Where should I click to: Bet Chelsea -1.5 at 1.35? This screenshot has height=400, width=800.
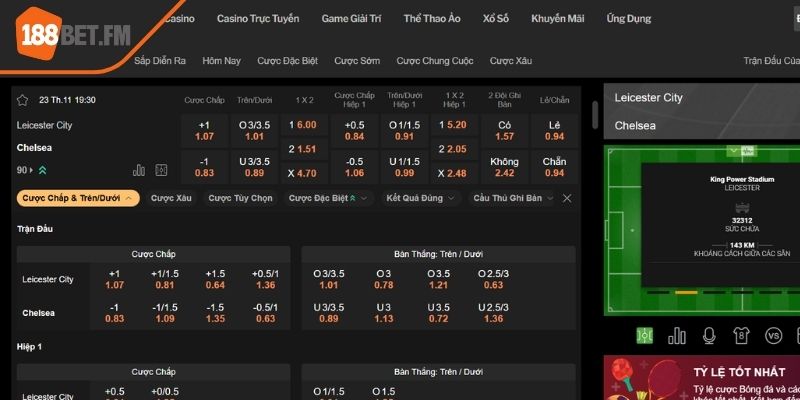pos(215,313)
